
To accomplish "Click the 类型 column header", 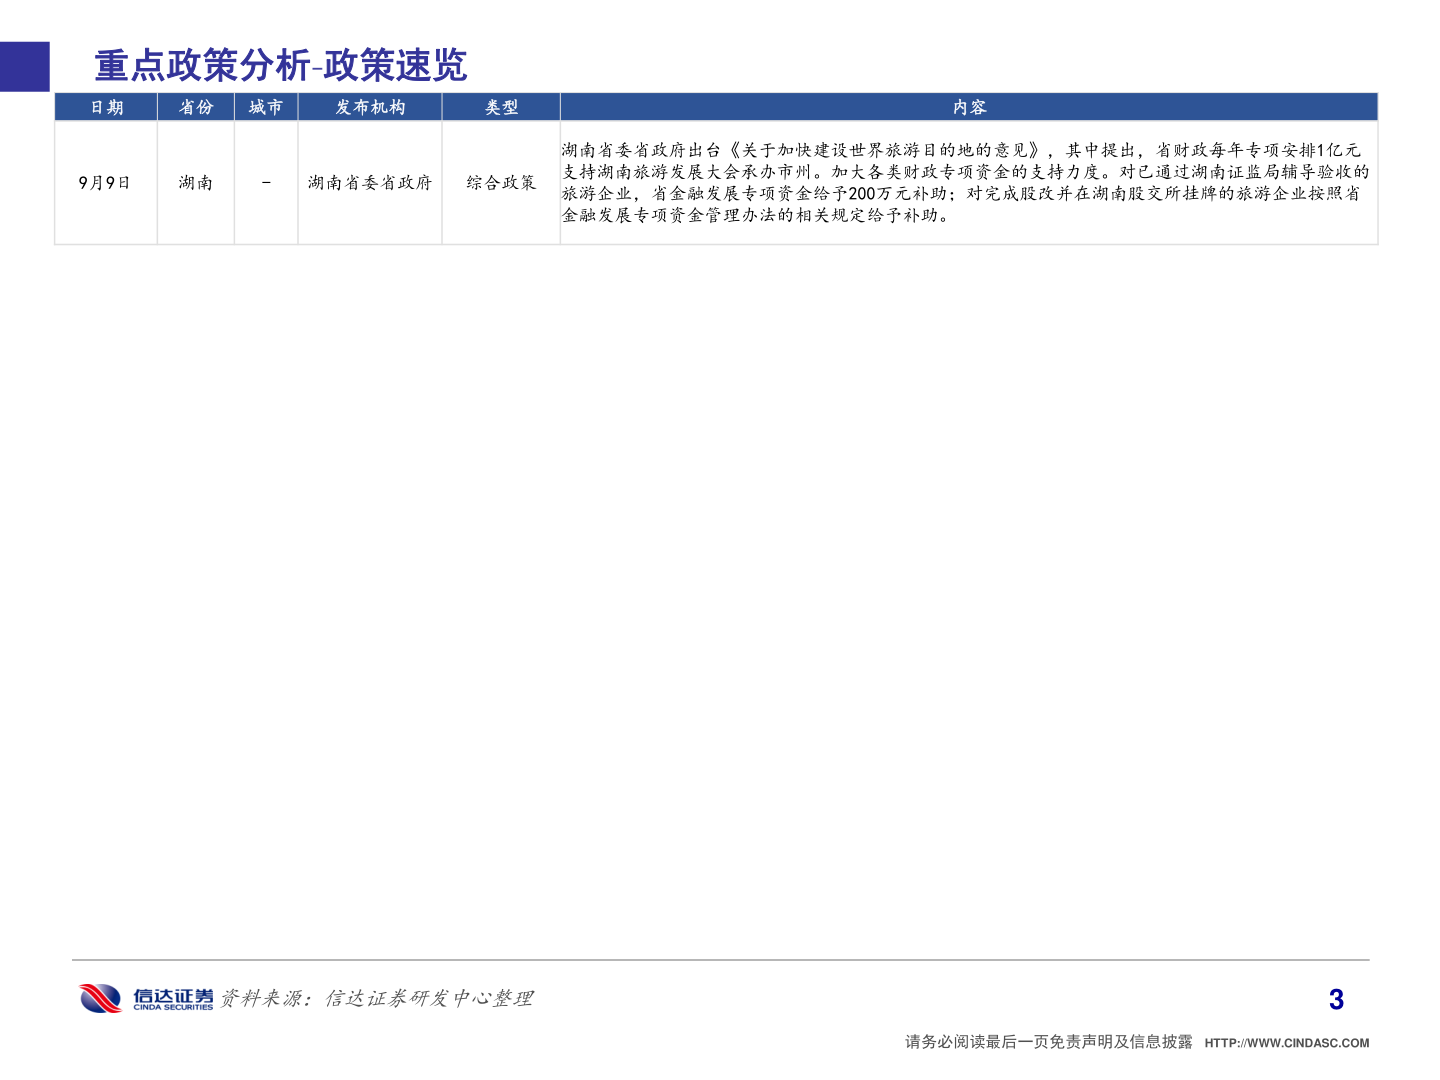I will tap(500, 107).
